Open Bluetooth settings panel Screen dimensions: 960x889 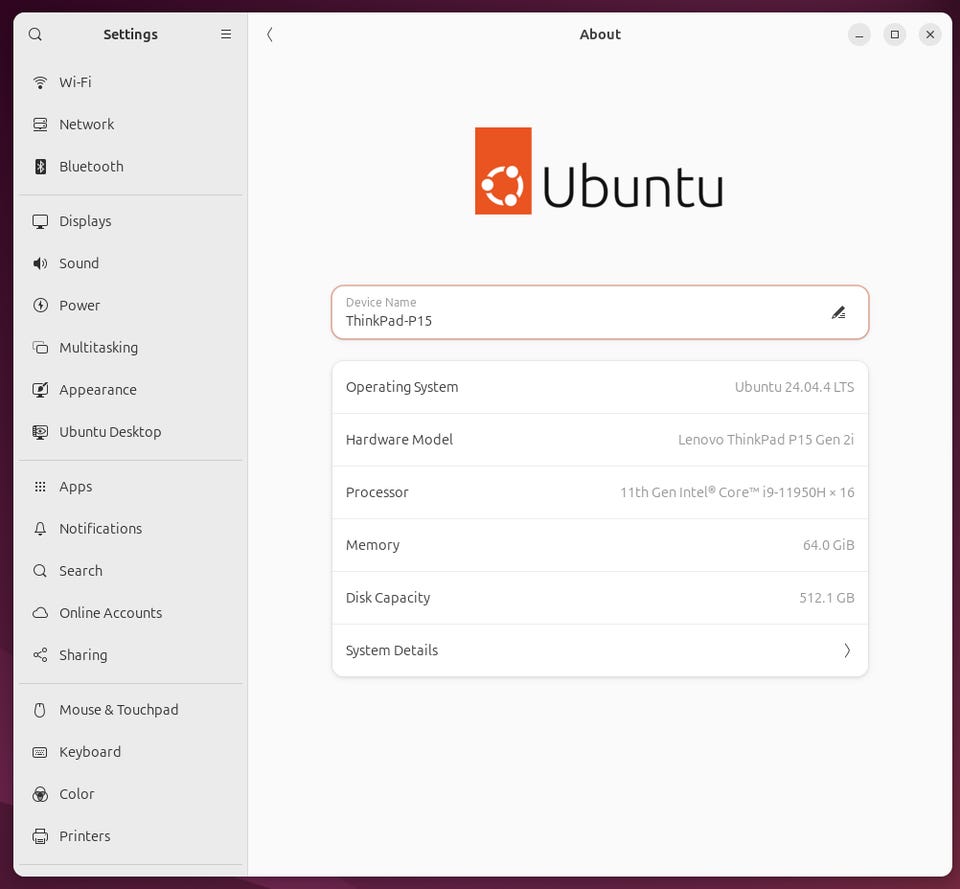point(131,167)
